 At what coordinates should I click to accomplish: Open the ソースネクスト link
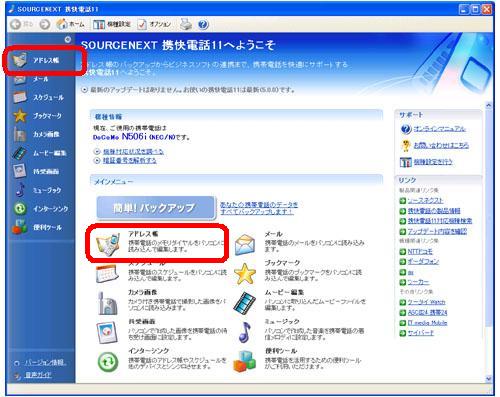click(425, 201)
